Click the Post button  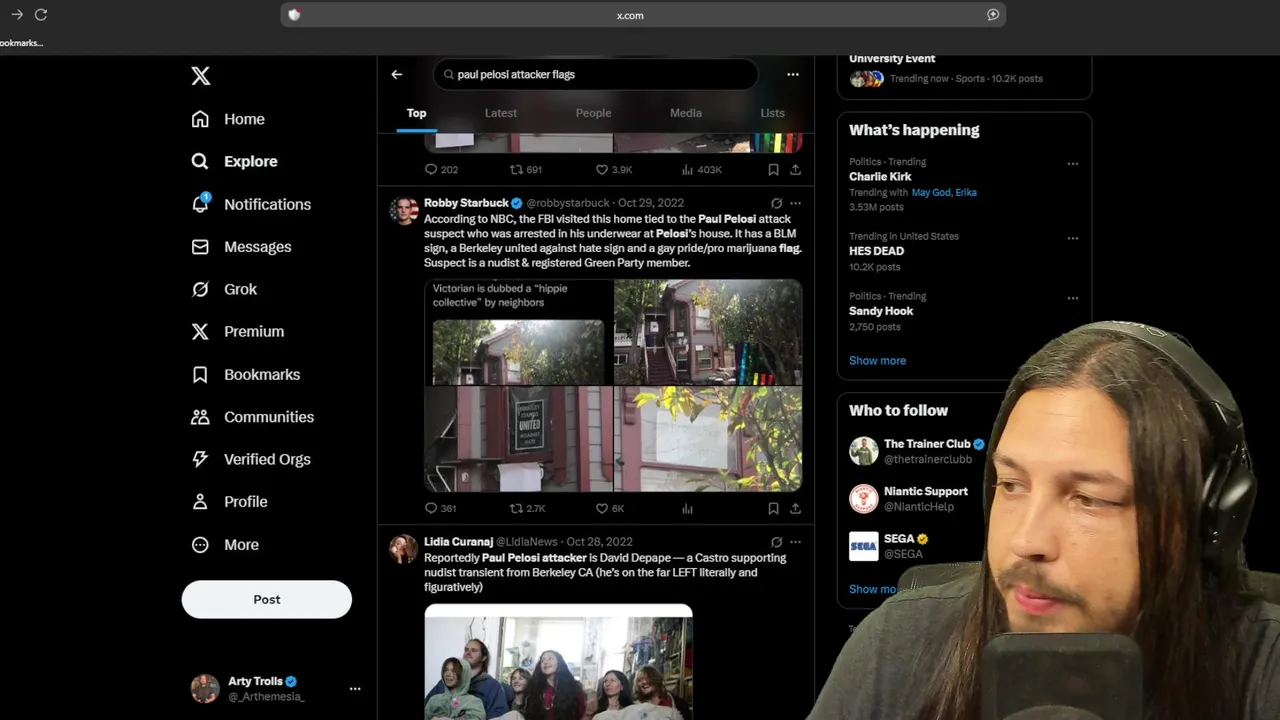pos(267,599)
